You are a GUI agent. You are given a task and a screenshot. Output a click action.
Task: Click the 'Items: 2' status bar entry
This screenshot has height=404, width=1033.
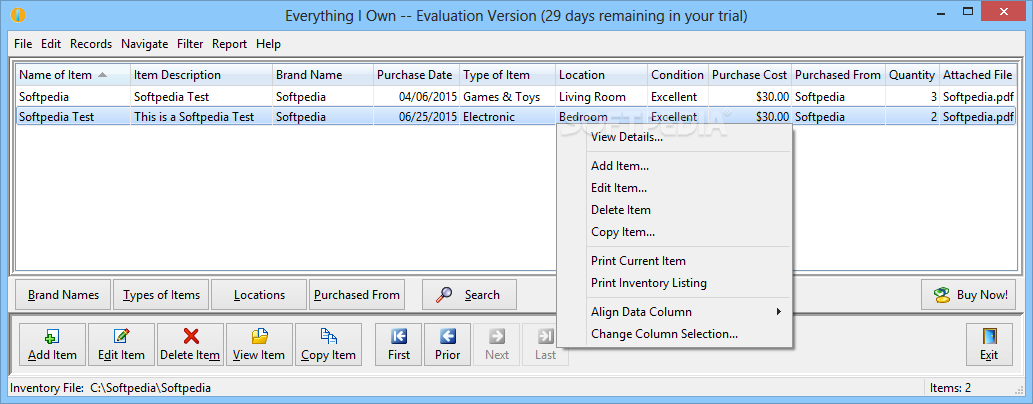pos(949,388)
